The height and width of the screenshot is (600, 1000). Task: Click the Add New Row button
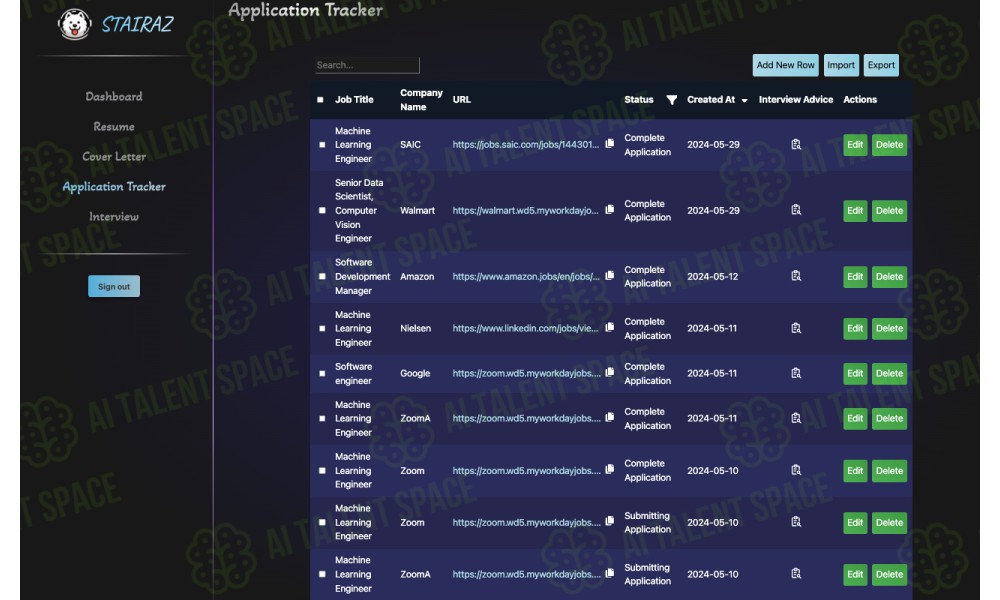pos(785,65)
